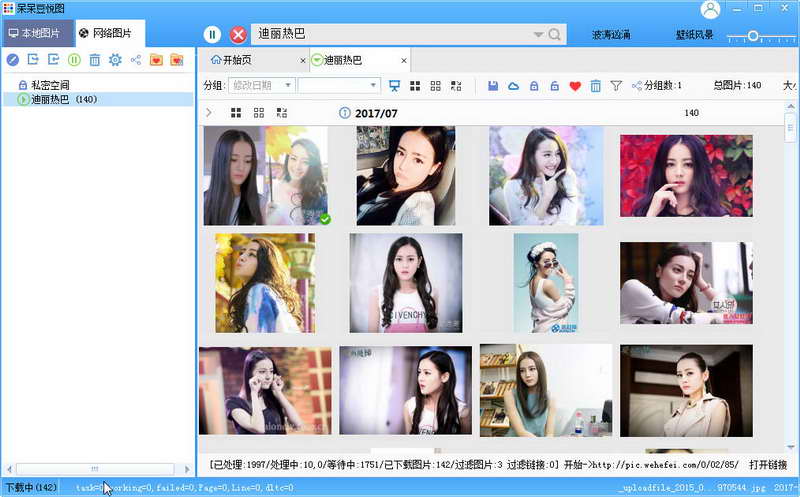Click the 壁纸风景 shortcut
Screen dimensions: 800x497
point(694,35)
